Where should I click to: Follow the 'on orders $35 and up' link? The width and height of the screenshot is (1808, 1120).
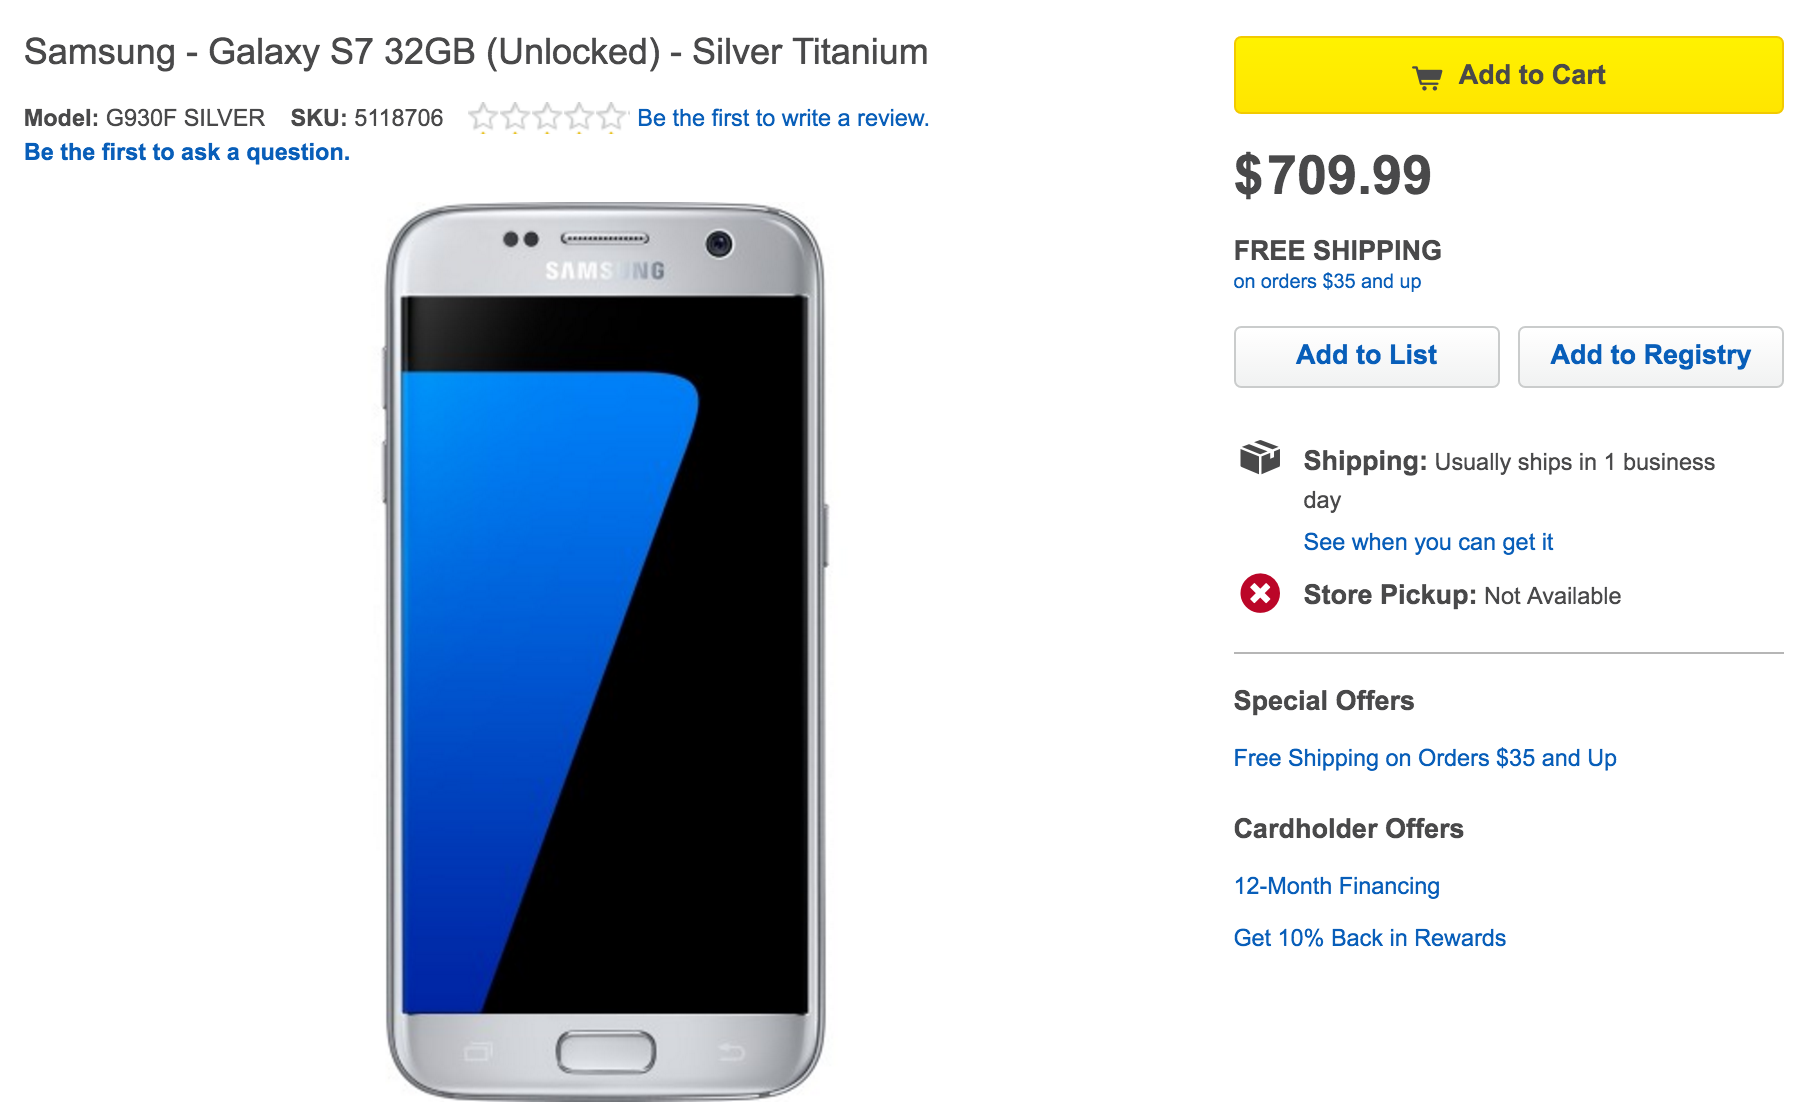point(1327,281)
